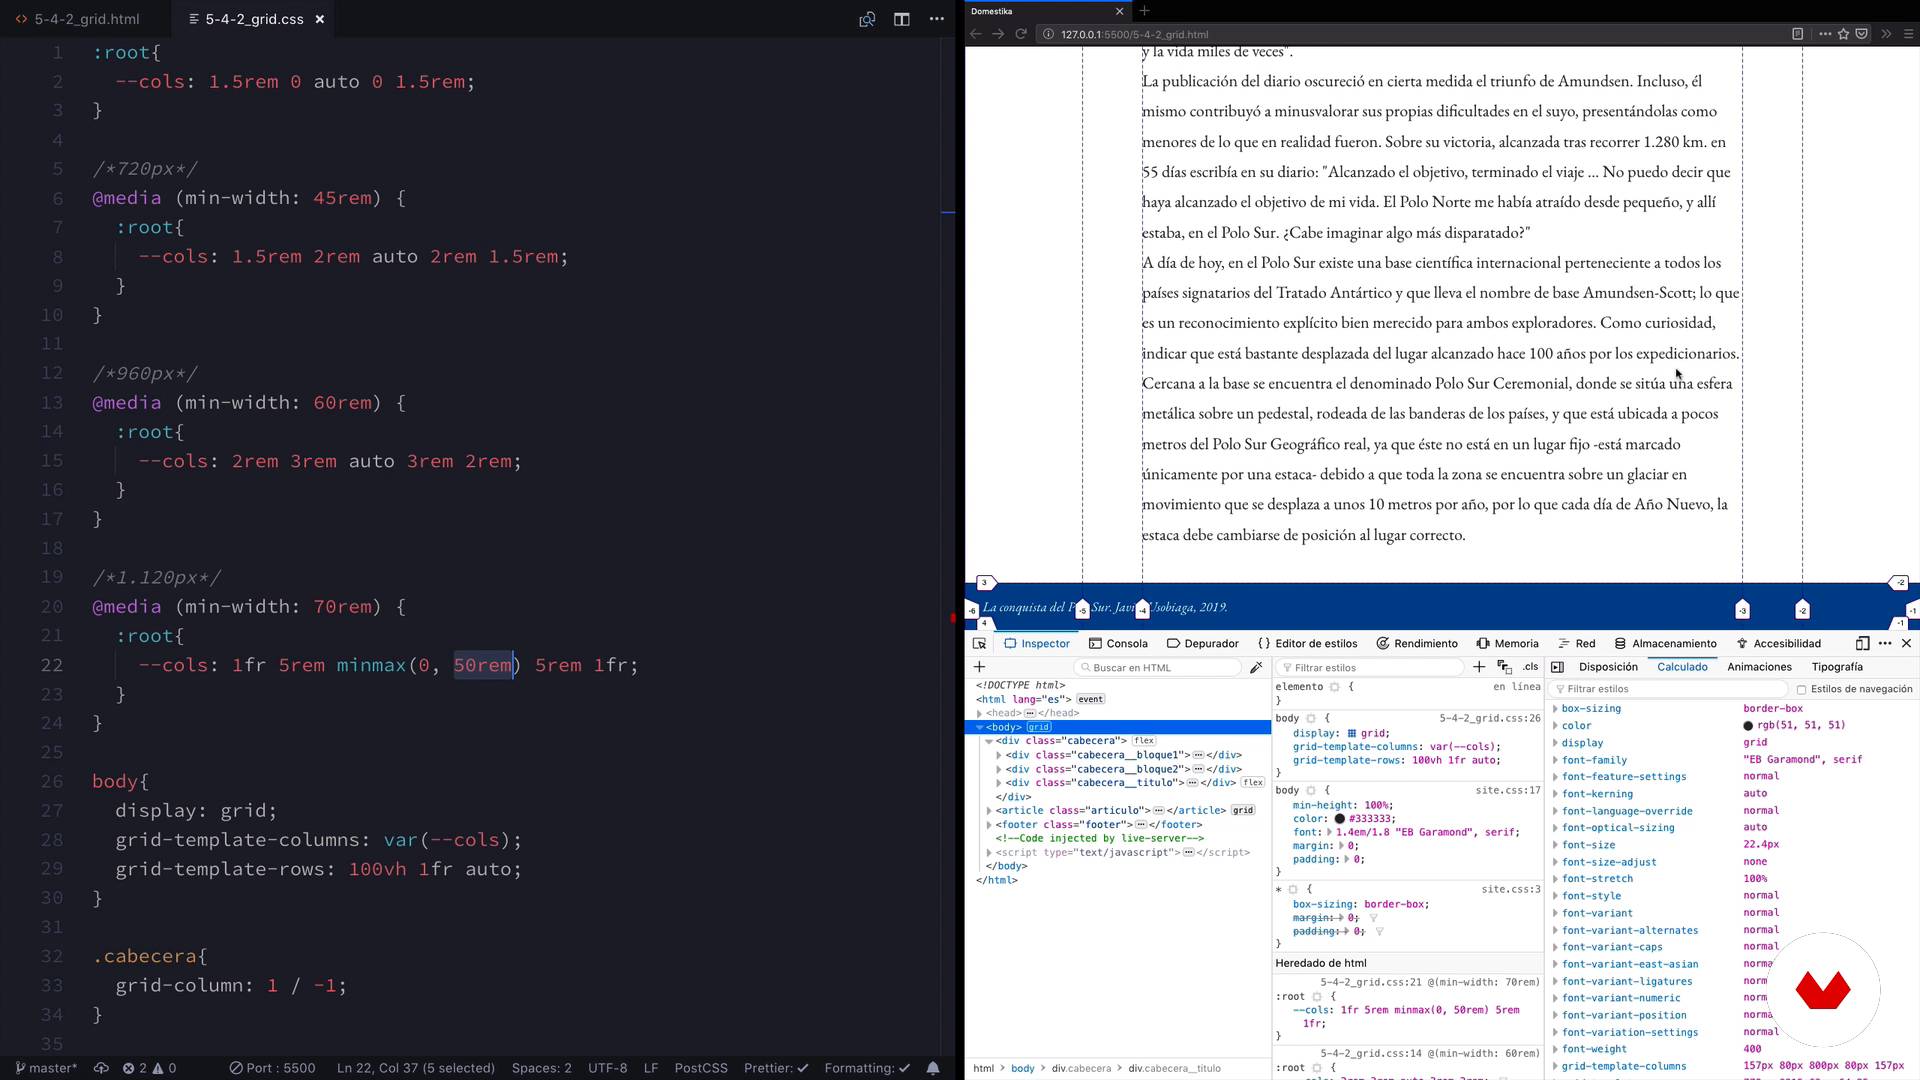Open source link 5-4-2_grid.css:26
The width and height of the screenshot is (1920, 1080).
[1490, 718]
